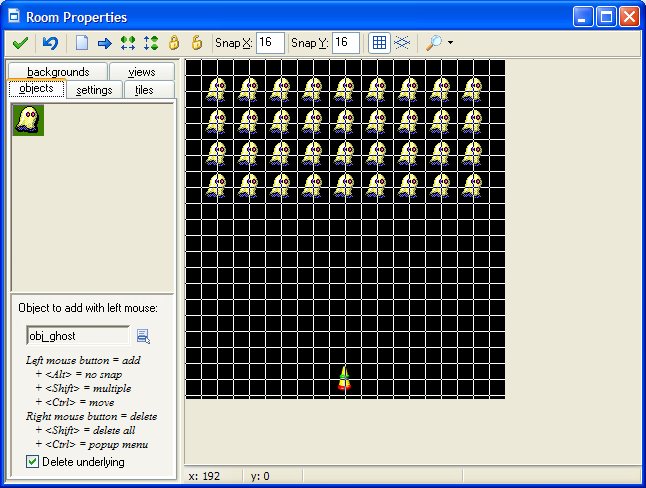Screen dimensions: 646x488
Task: Click the Snap Y input field
Action: (x=346, y=43)
